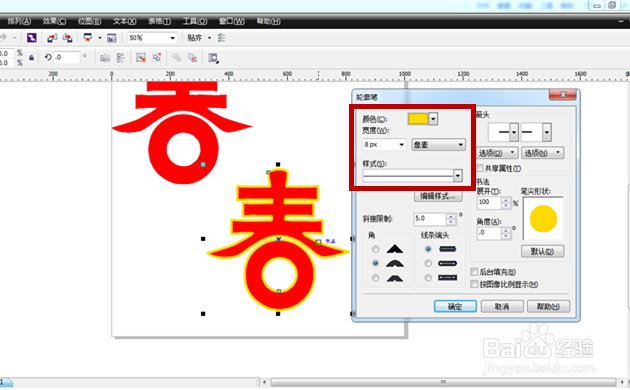Open the start arrowhead dropdown
The width and height of the screenshot is (630, 390).
click(x=514, y=132)
